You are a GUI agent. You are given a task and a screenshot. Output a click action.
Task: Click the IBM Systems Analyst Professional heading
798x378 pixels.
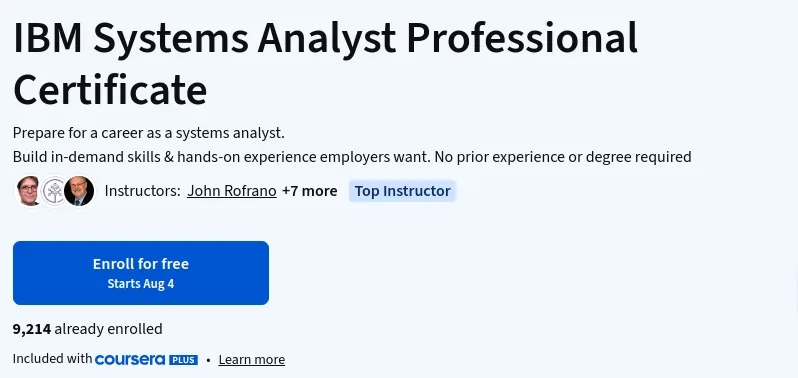[325, 38]
